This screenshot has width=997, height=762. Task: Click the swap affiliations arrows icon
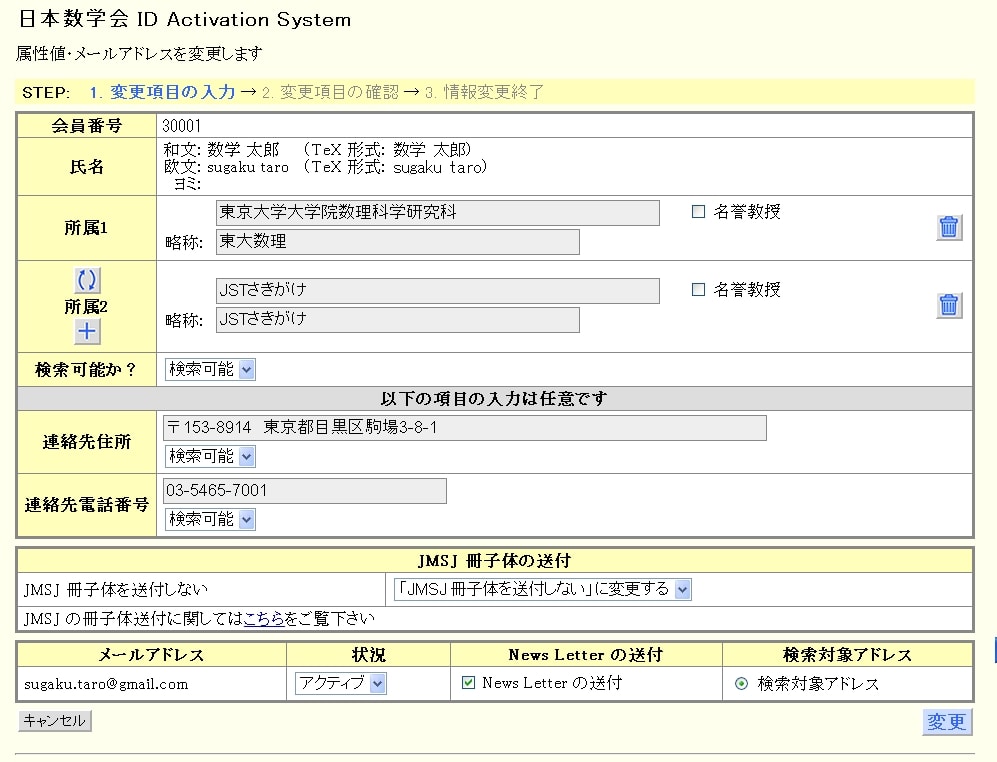87,280
